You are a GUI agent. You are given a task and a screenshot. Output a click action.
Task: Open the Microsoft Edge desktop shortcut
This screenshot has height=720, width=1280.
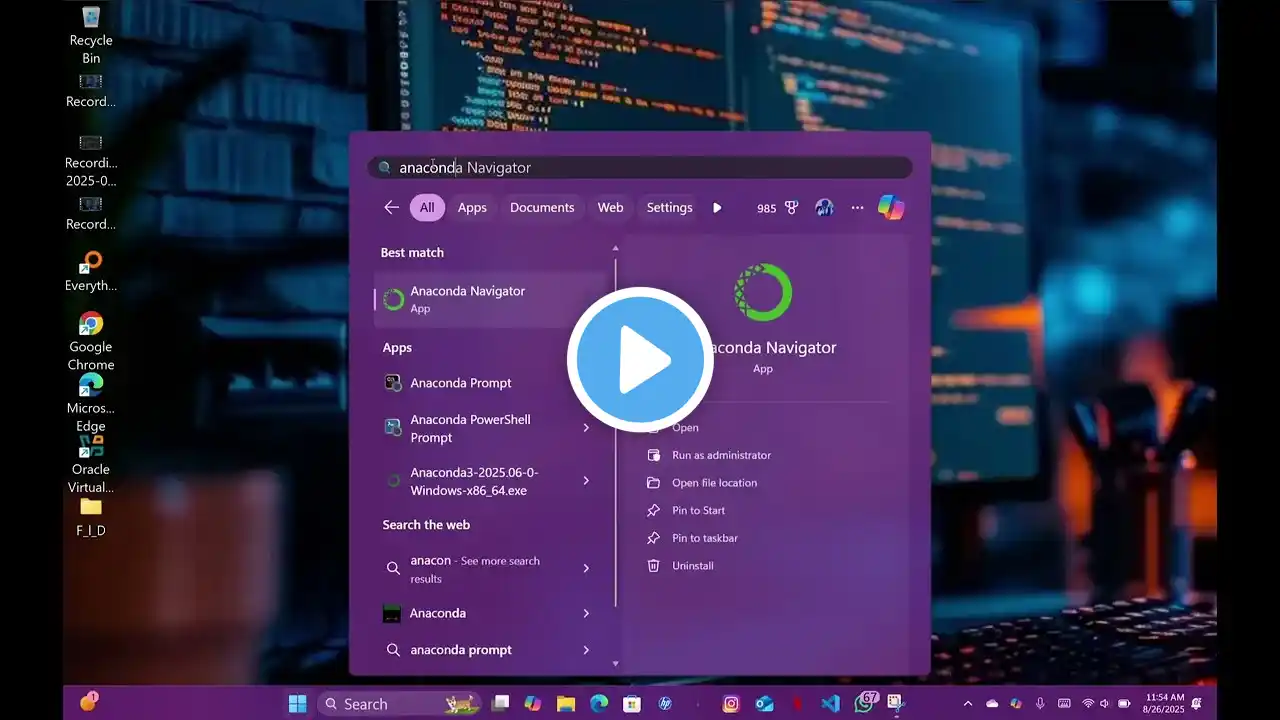pyautogui.click(x=91, y=402)
